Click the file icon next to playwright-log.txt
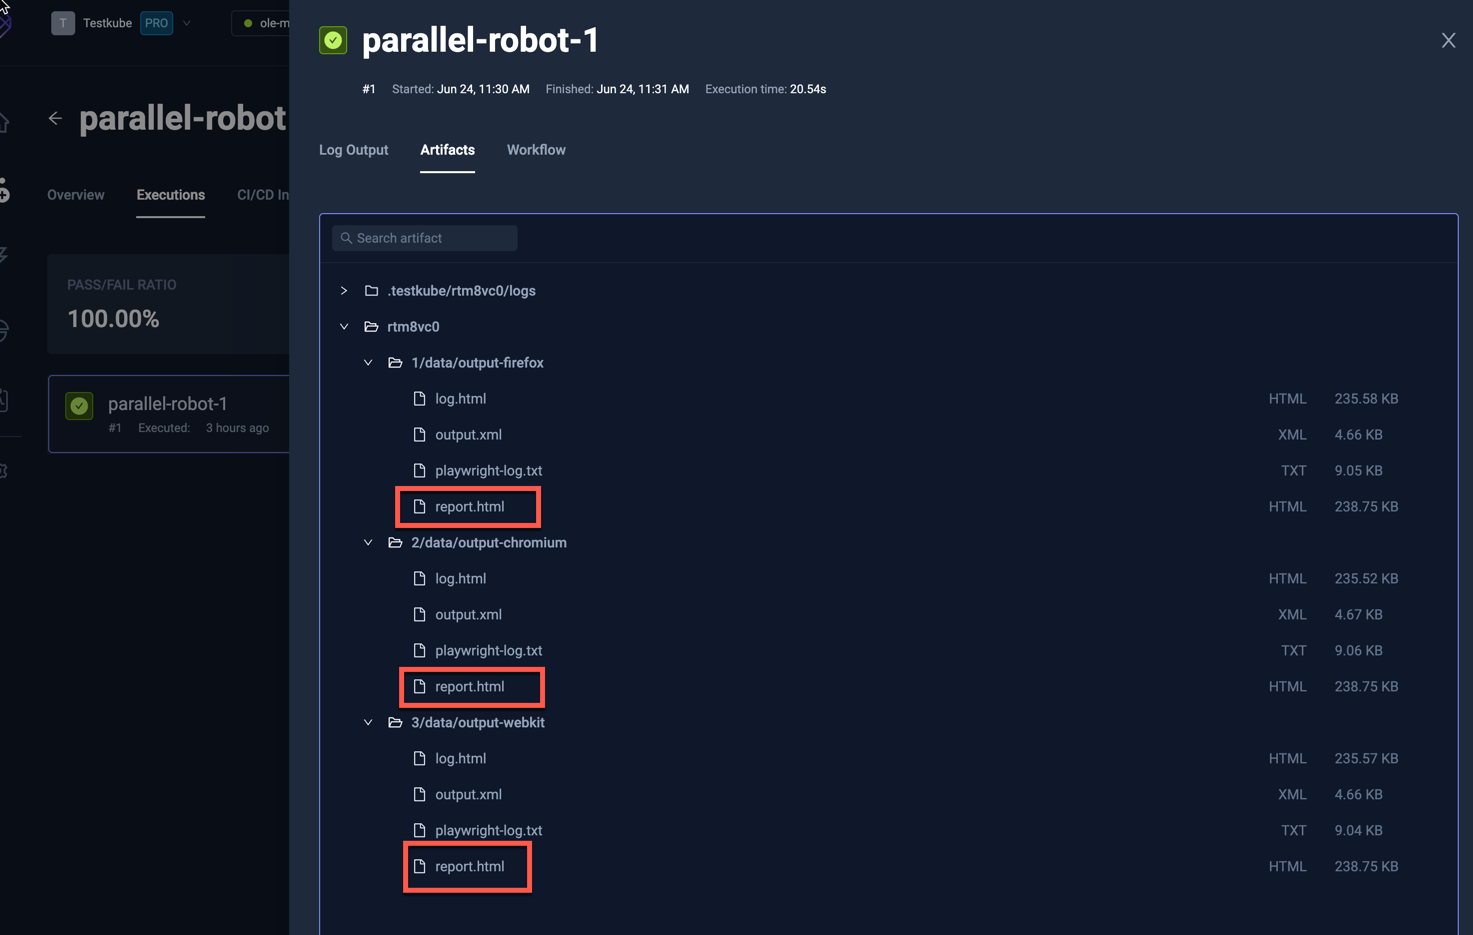This screenshot has width=1473, height=935. [x=420, y=470]
